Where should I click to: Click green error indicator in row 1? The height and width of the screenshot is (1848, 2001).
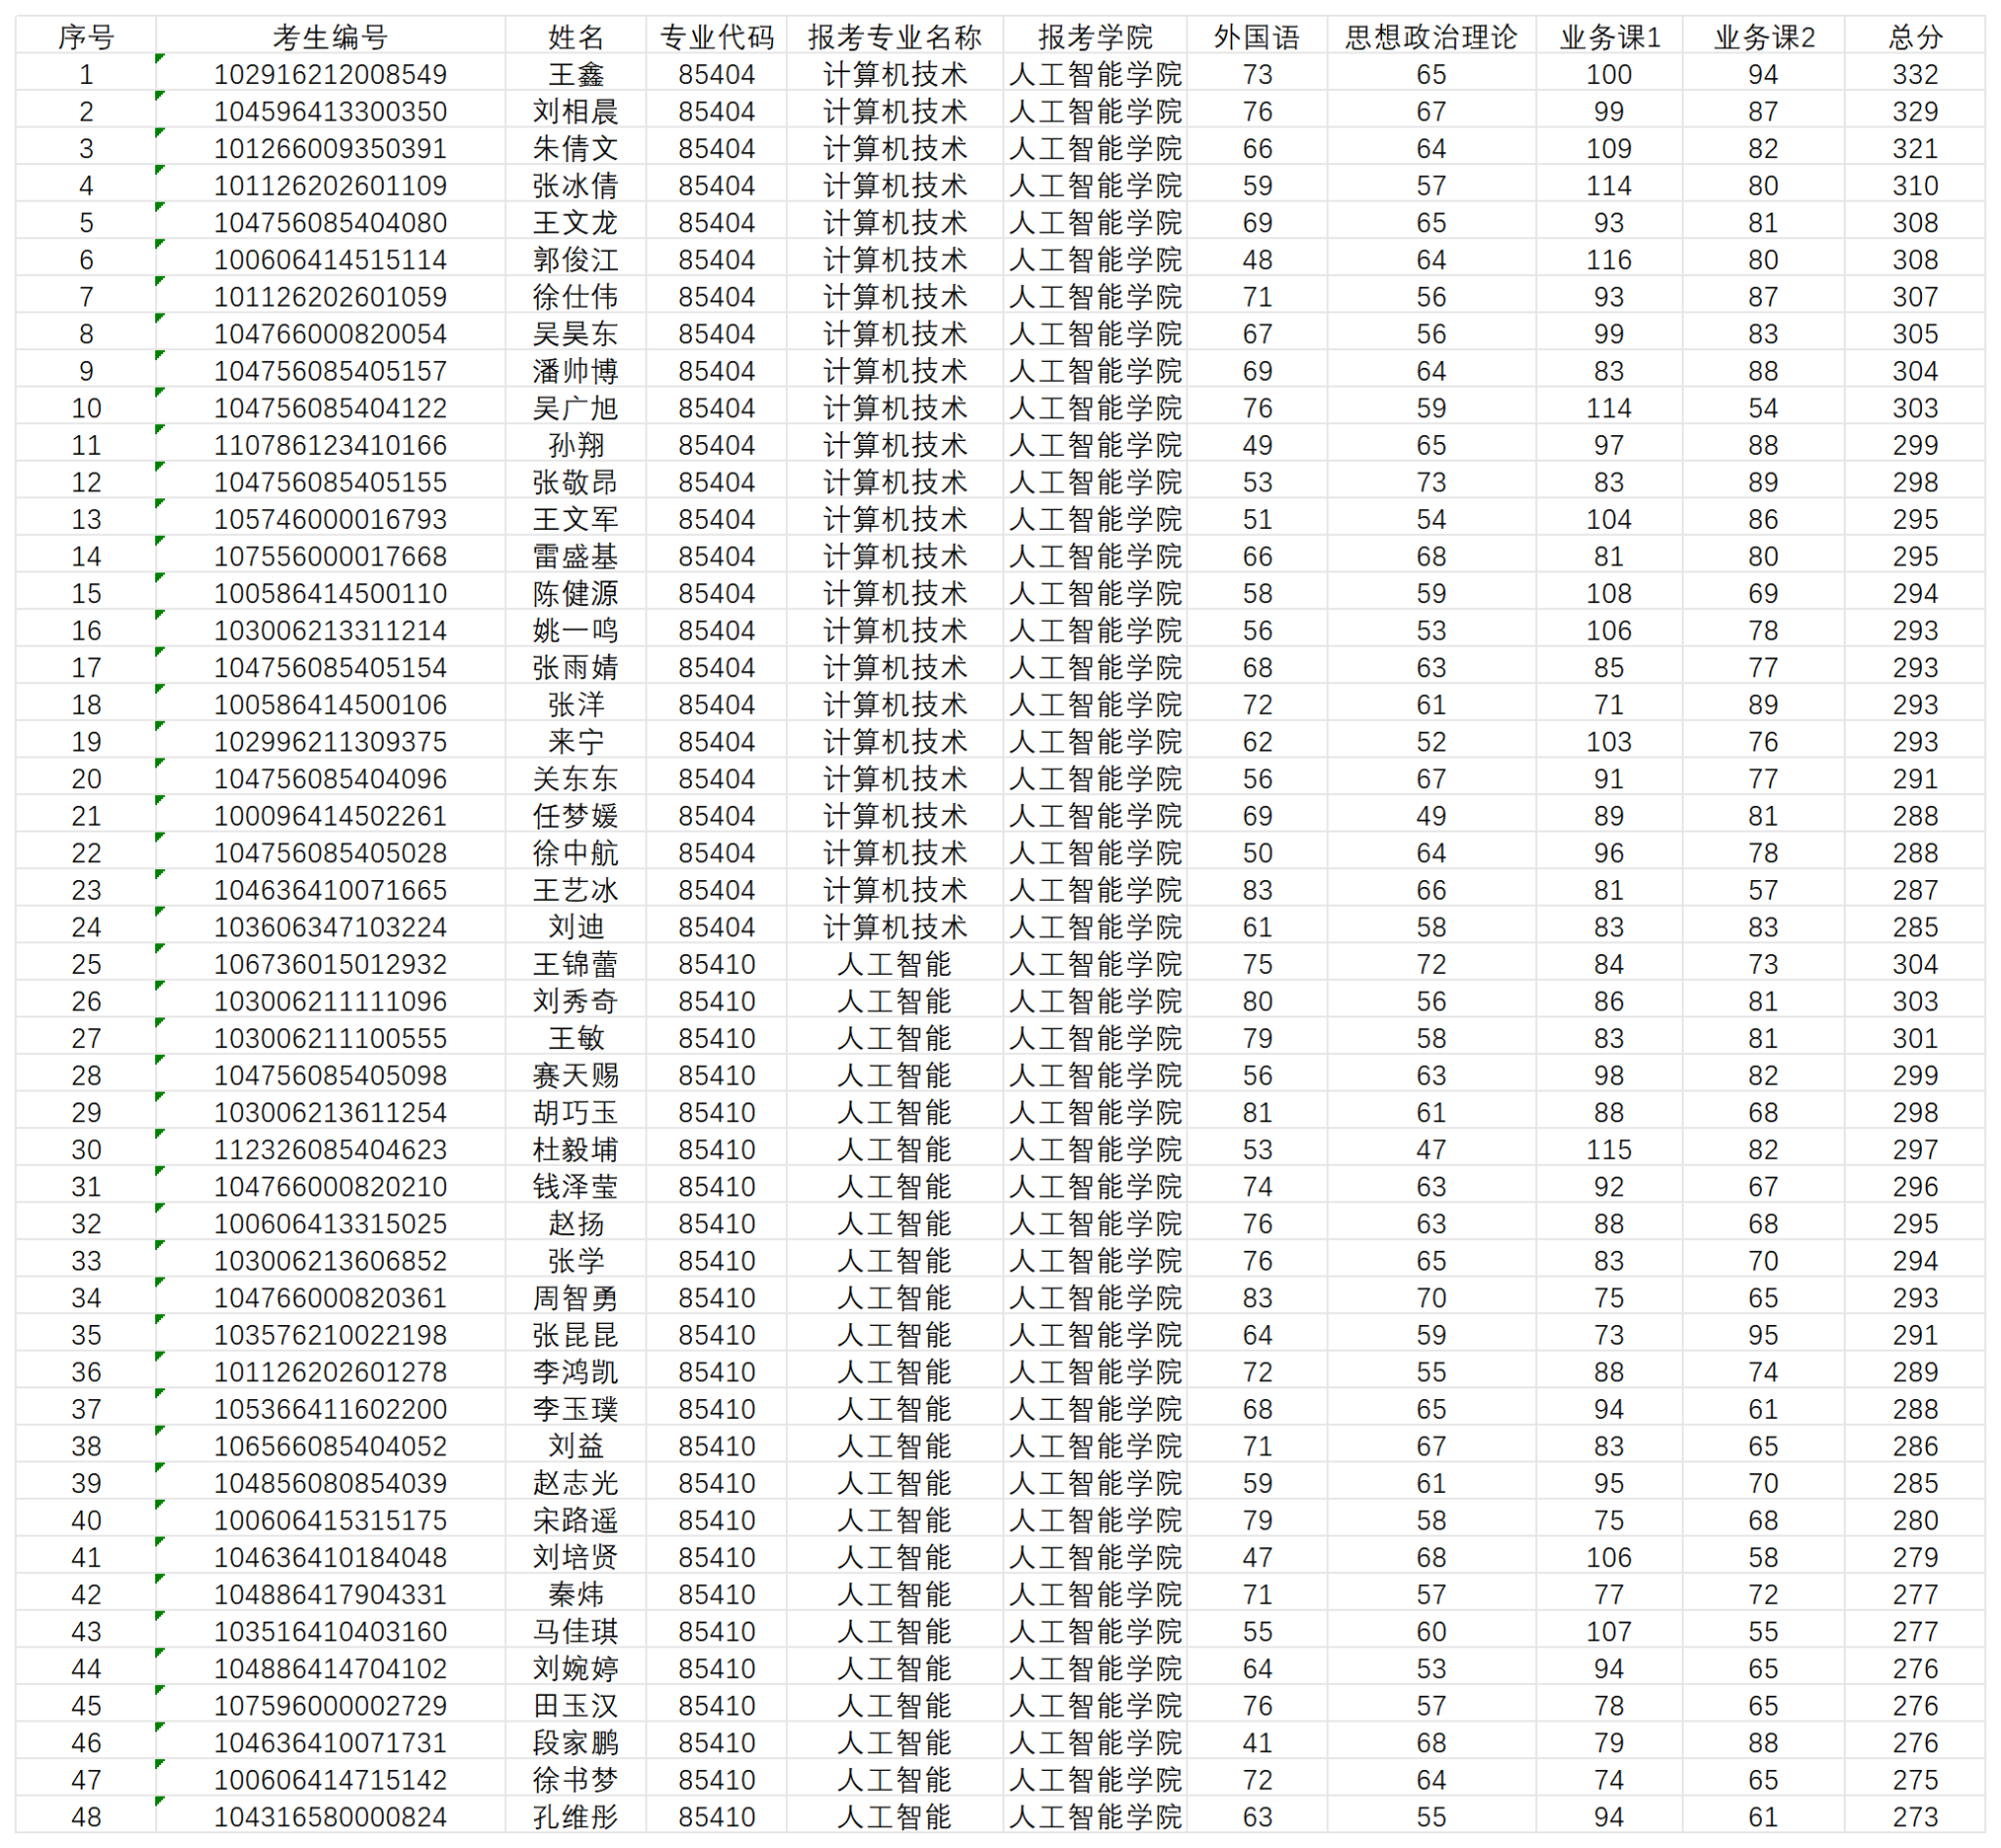tap(160, 59)
